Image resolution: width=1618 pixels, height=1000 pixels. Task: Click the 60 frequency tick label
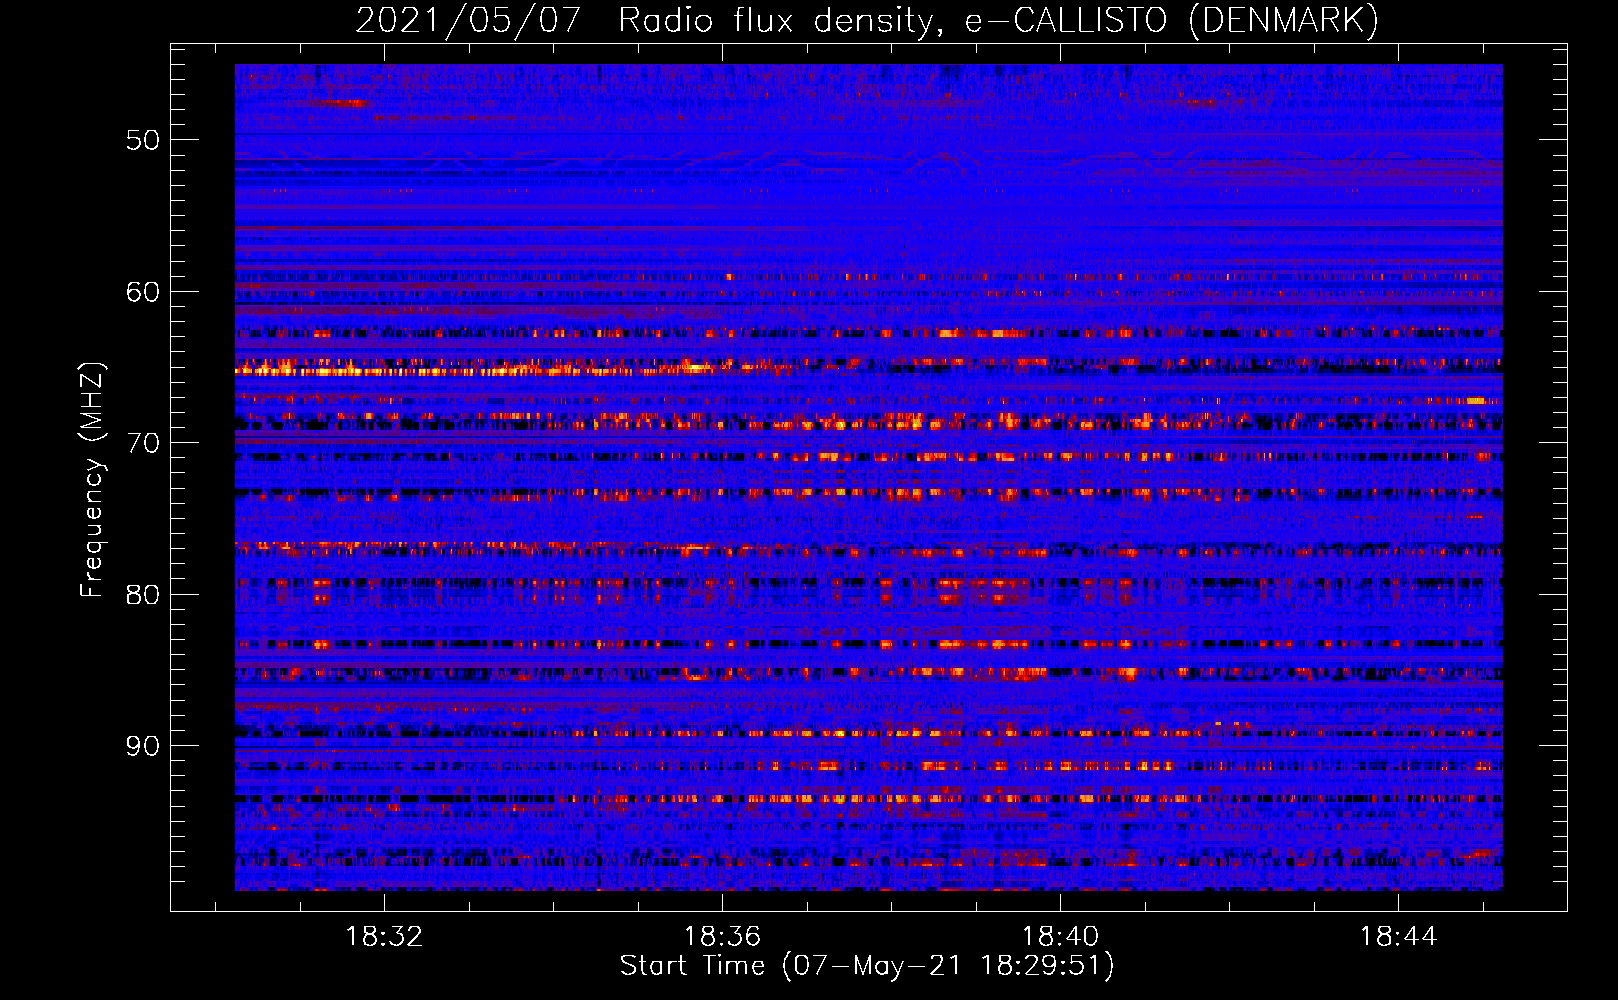143,292
